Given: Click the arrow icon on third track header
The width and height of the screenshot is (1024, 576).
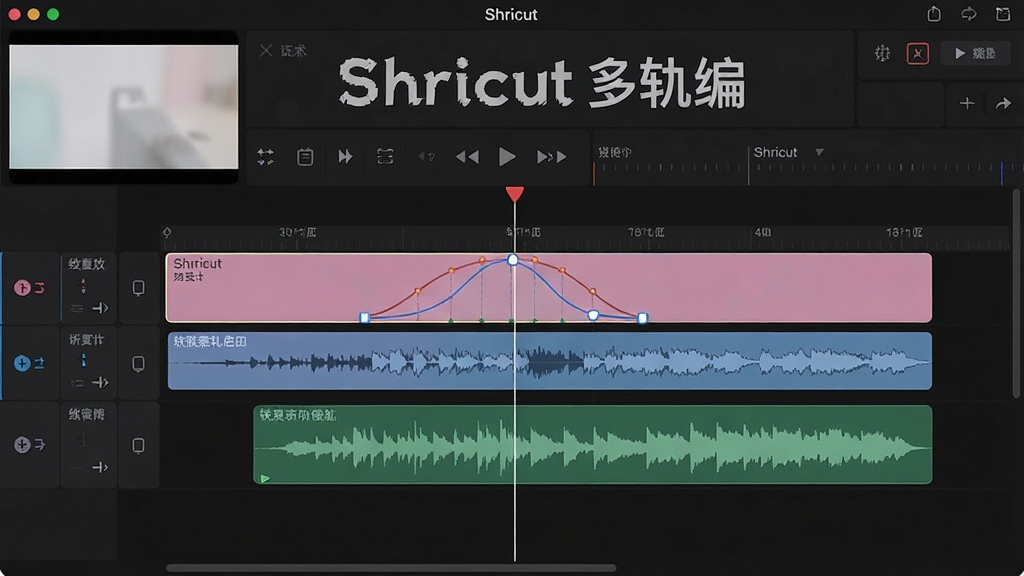Looking at the screenshot, I should (x=100, y=467).
